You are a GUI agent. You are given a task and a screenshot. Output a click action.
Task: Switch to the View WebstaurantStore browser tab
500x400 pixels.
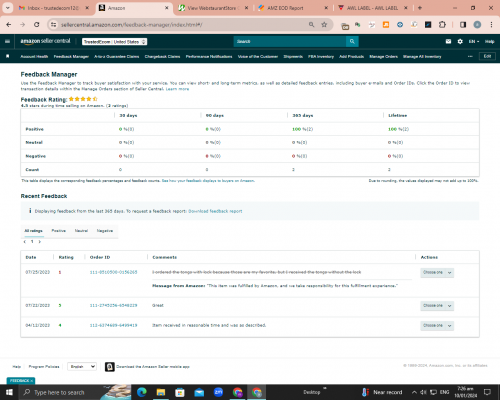(214, 8)
